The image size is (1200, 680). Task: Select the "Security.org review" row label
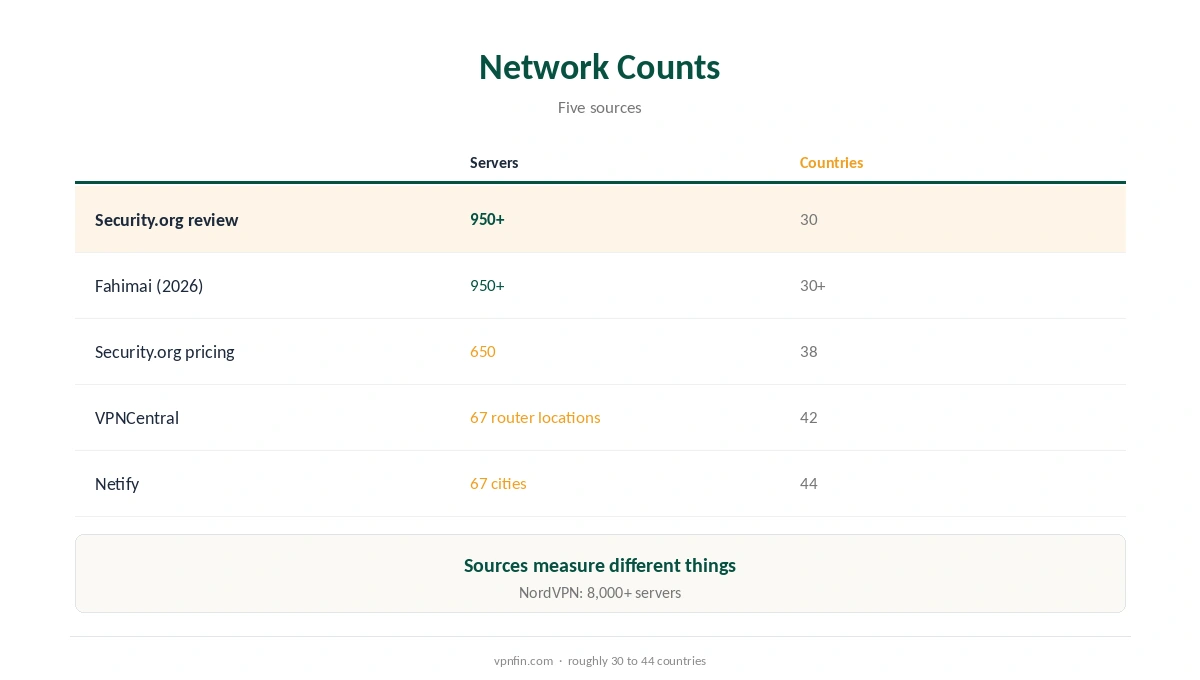(166, 220)
